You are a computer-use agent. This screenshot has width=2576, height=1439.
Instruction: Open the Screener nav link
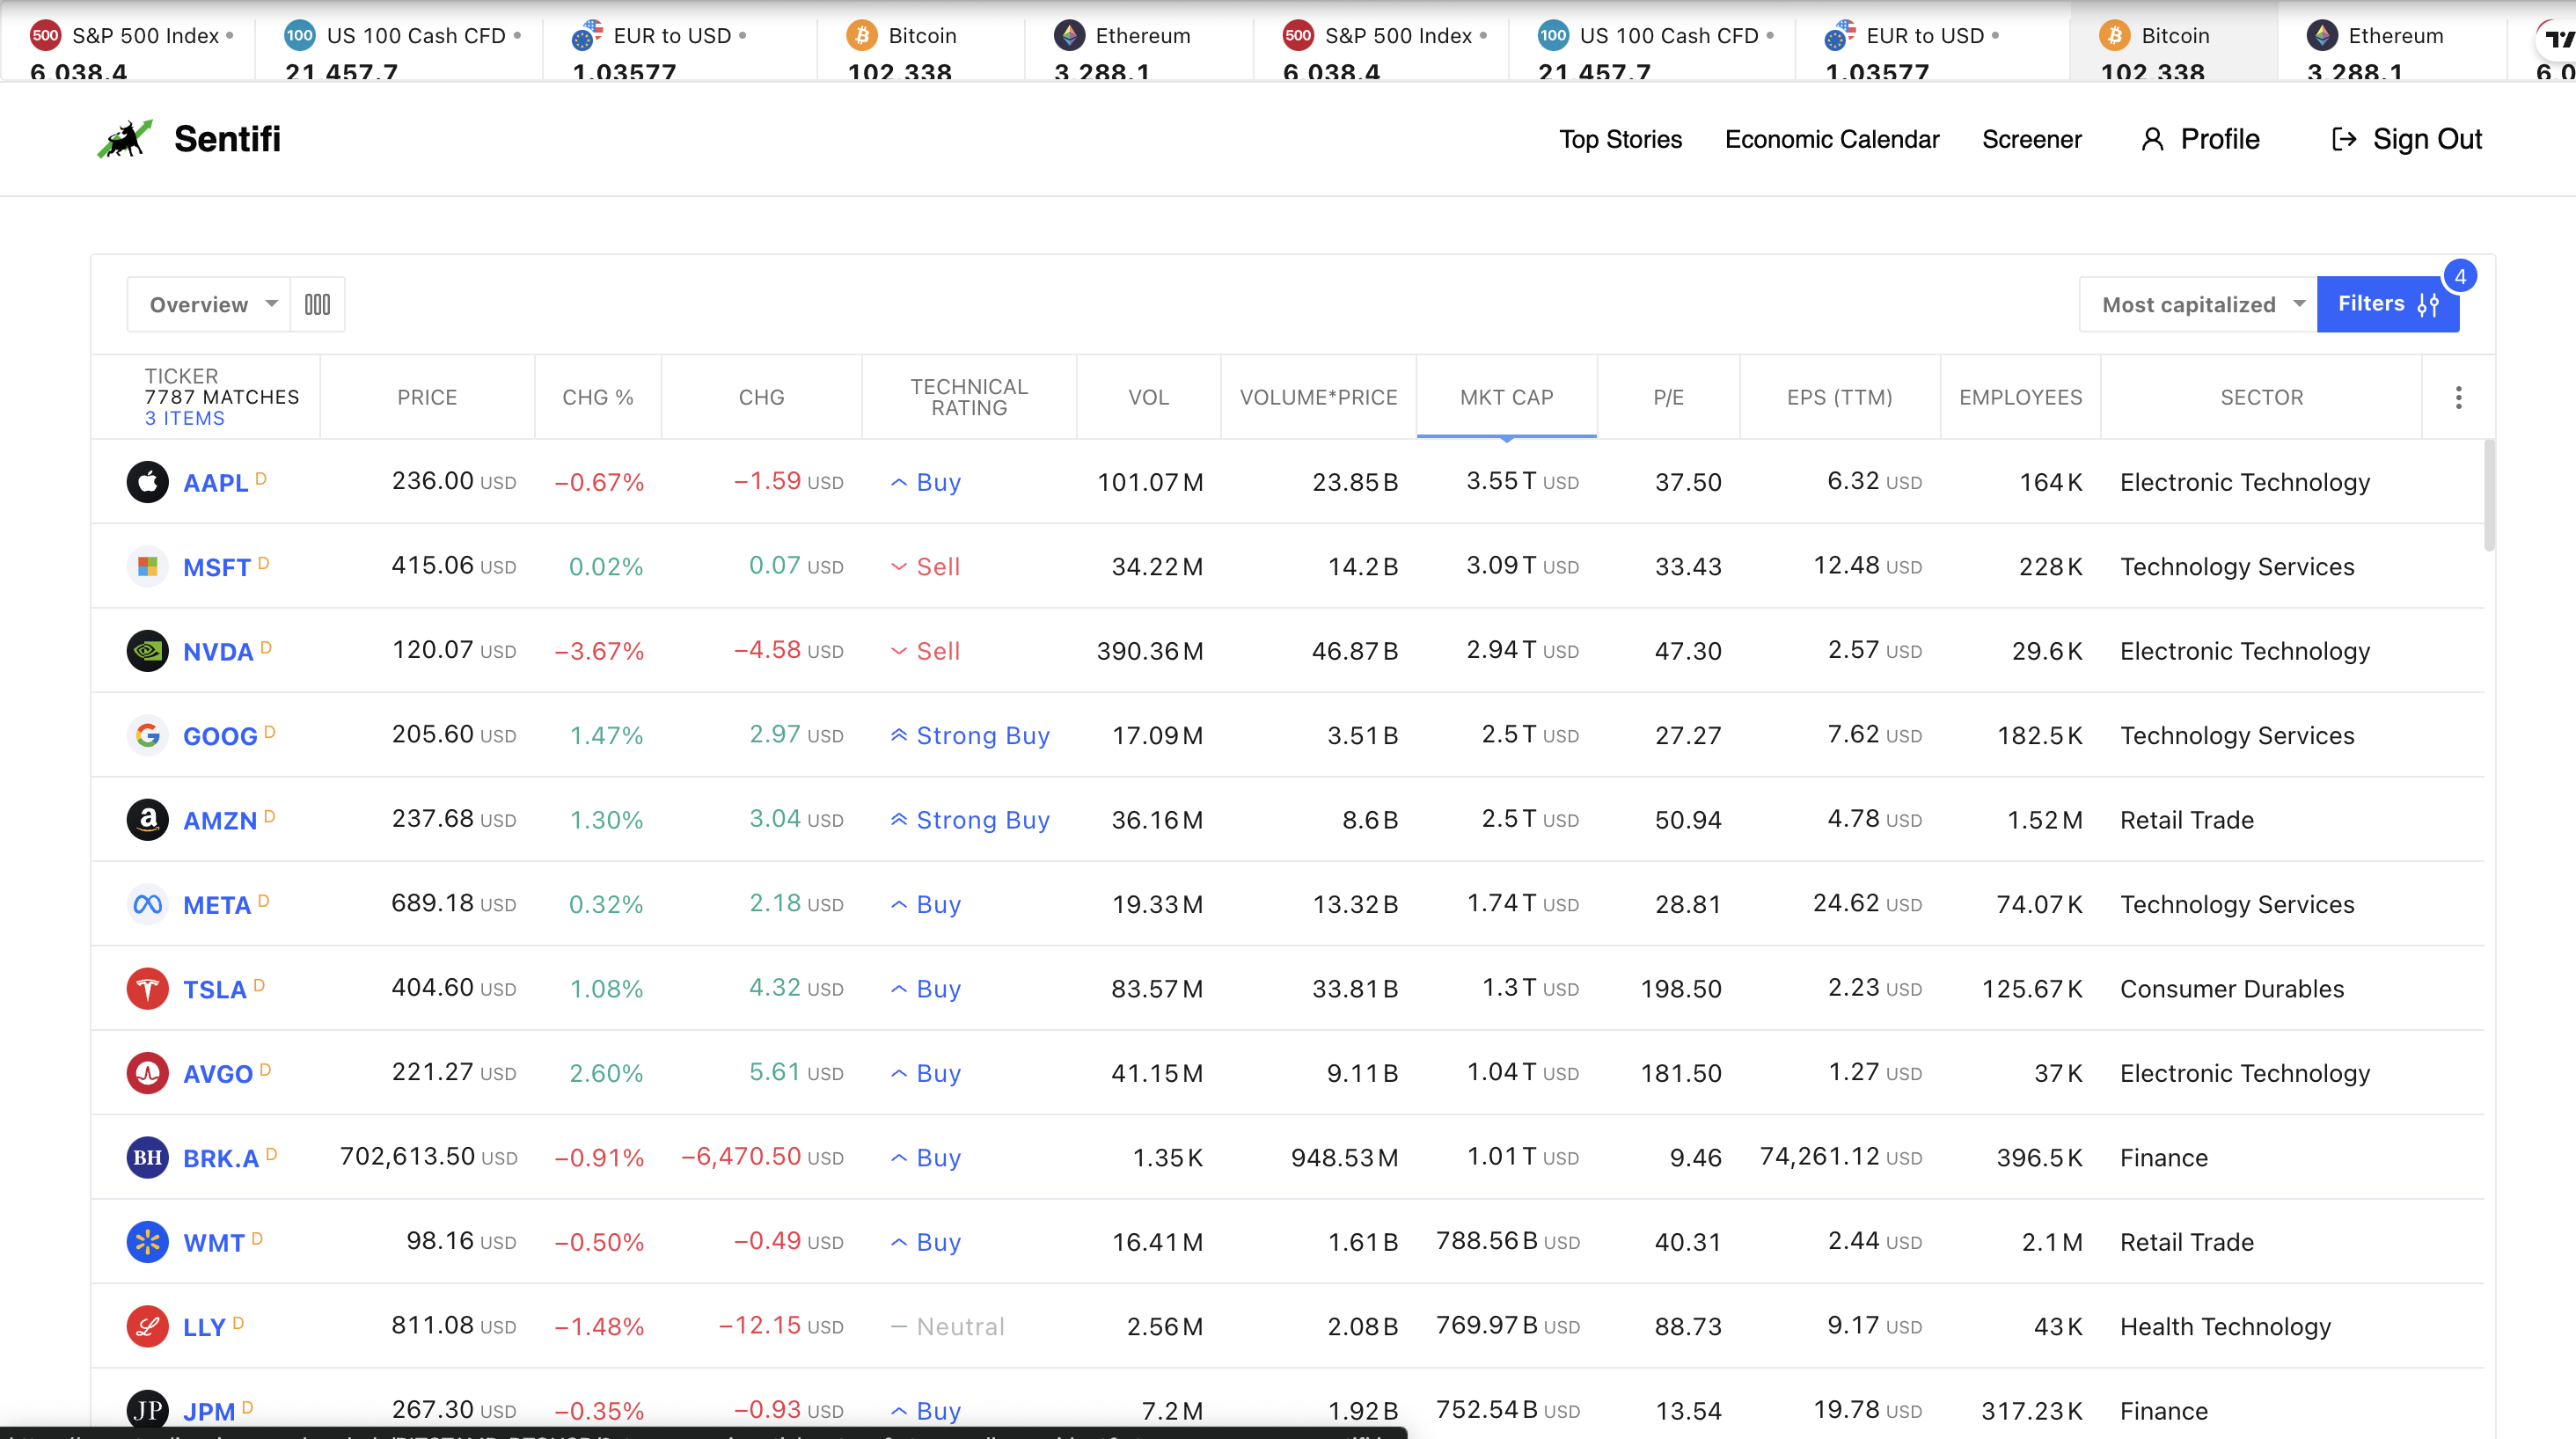pyautogui.click(x=2031, y=139)
